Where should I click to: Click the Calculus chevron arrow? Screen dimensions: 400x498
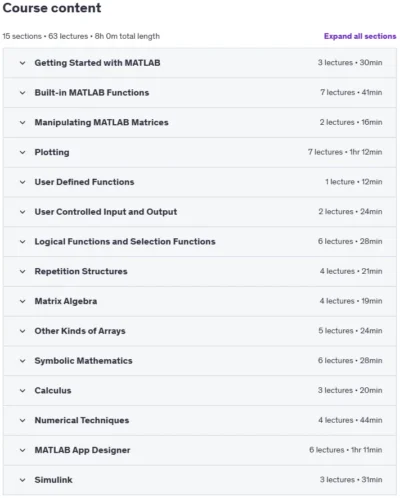click(22, 391)
